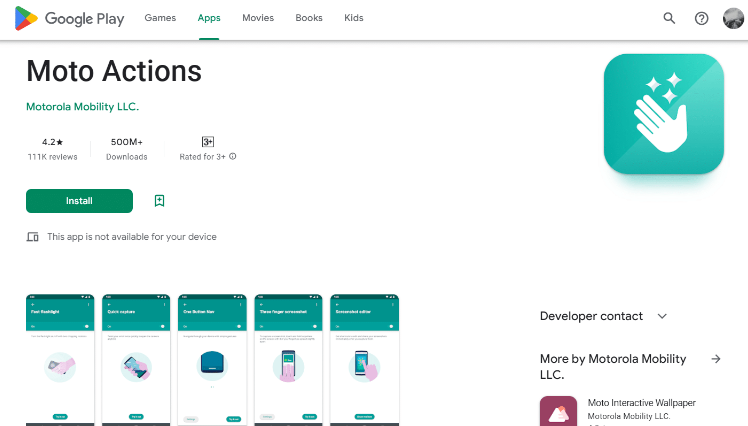The image size is (748, 426).
Task: Go to the Books tab
Action: pyautogui.click(x=309, y=18)
